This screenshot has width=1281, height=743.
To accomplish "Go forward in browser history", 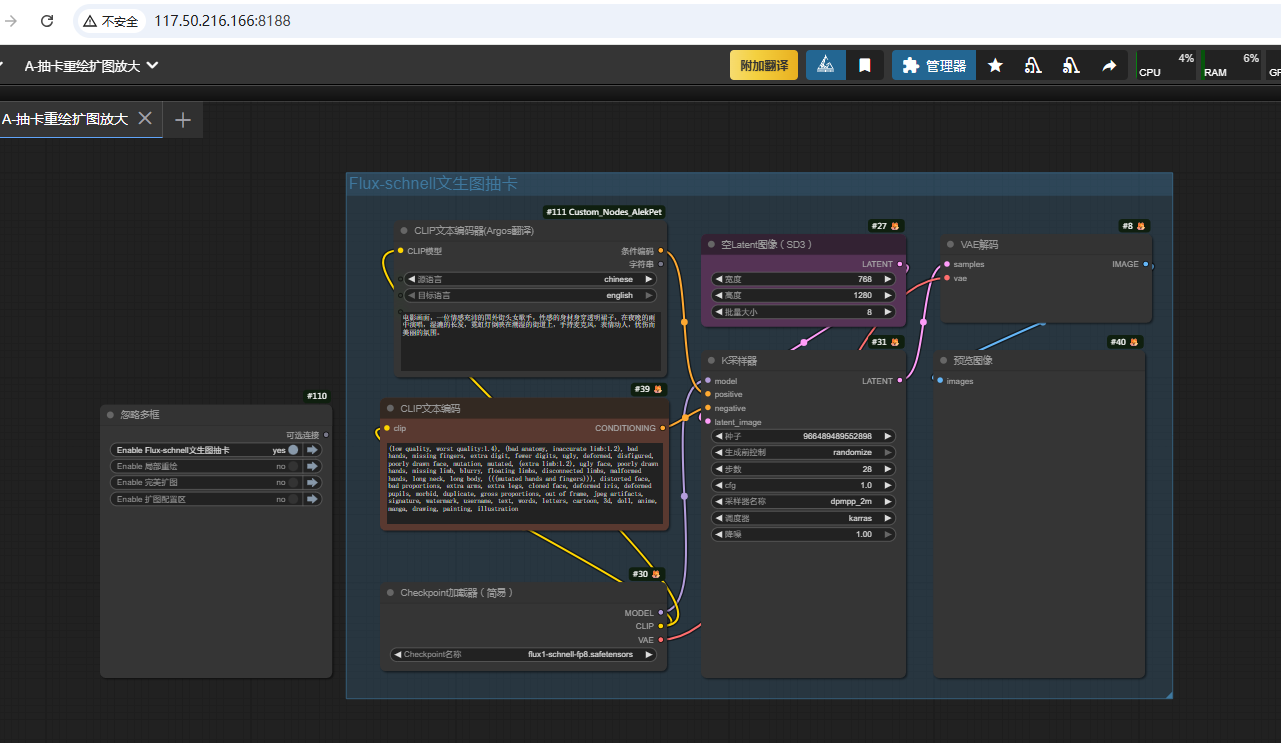I will point(11,20).
